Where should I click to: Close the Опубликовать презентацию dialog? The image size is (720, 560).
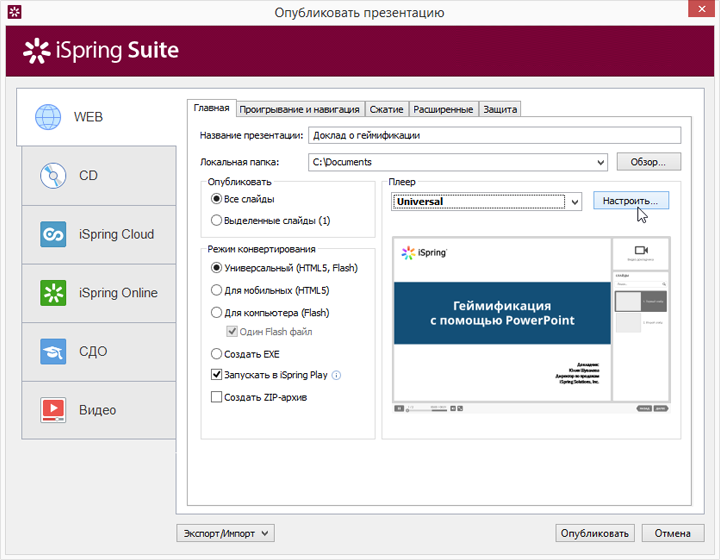(702, 9)
